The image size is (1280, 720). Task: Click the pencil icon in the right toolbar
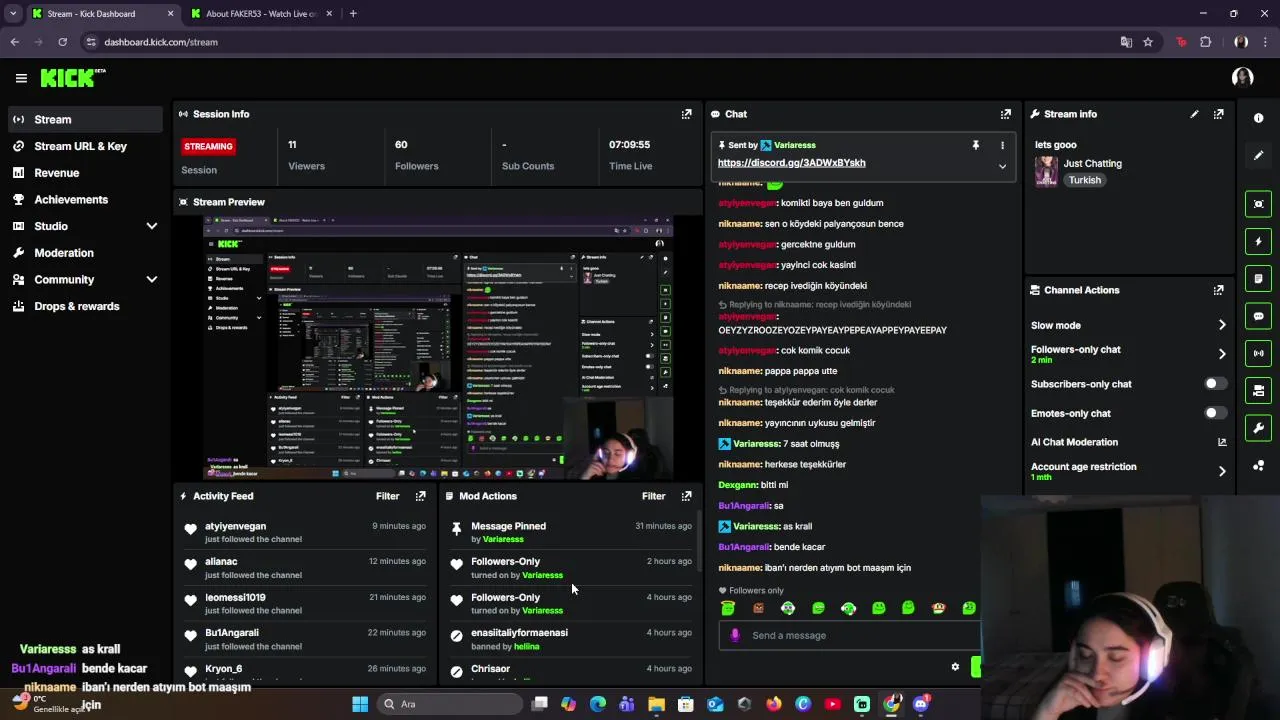1258,156
